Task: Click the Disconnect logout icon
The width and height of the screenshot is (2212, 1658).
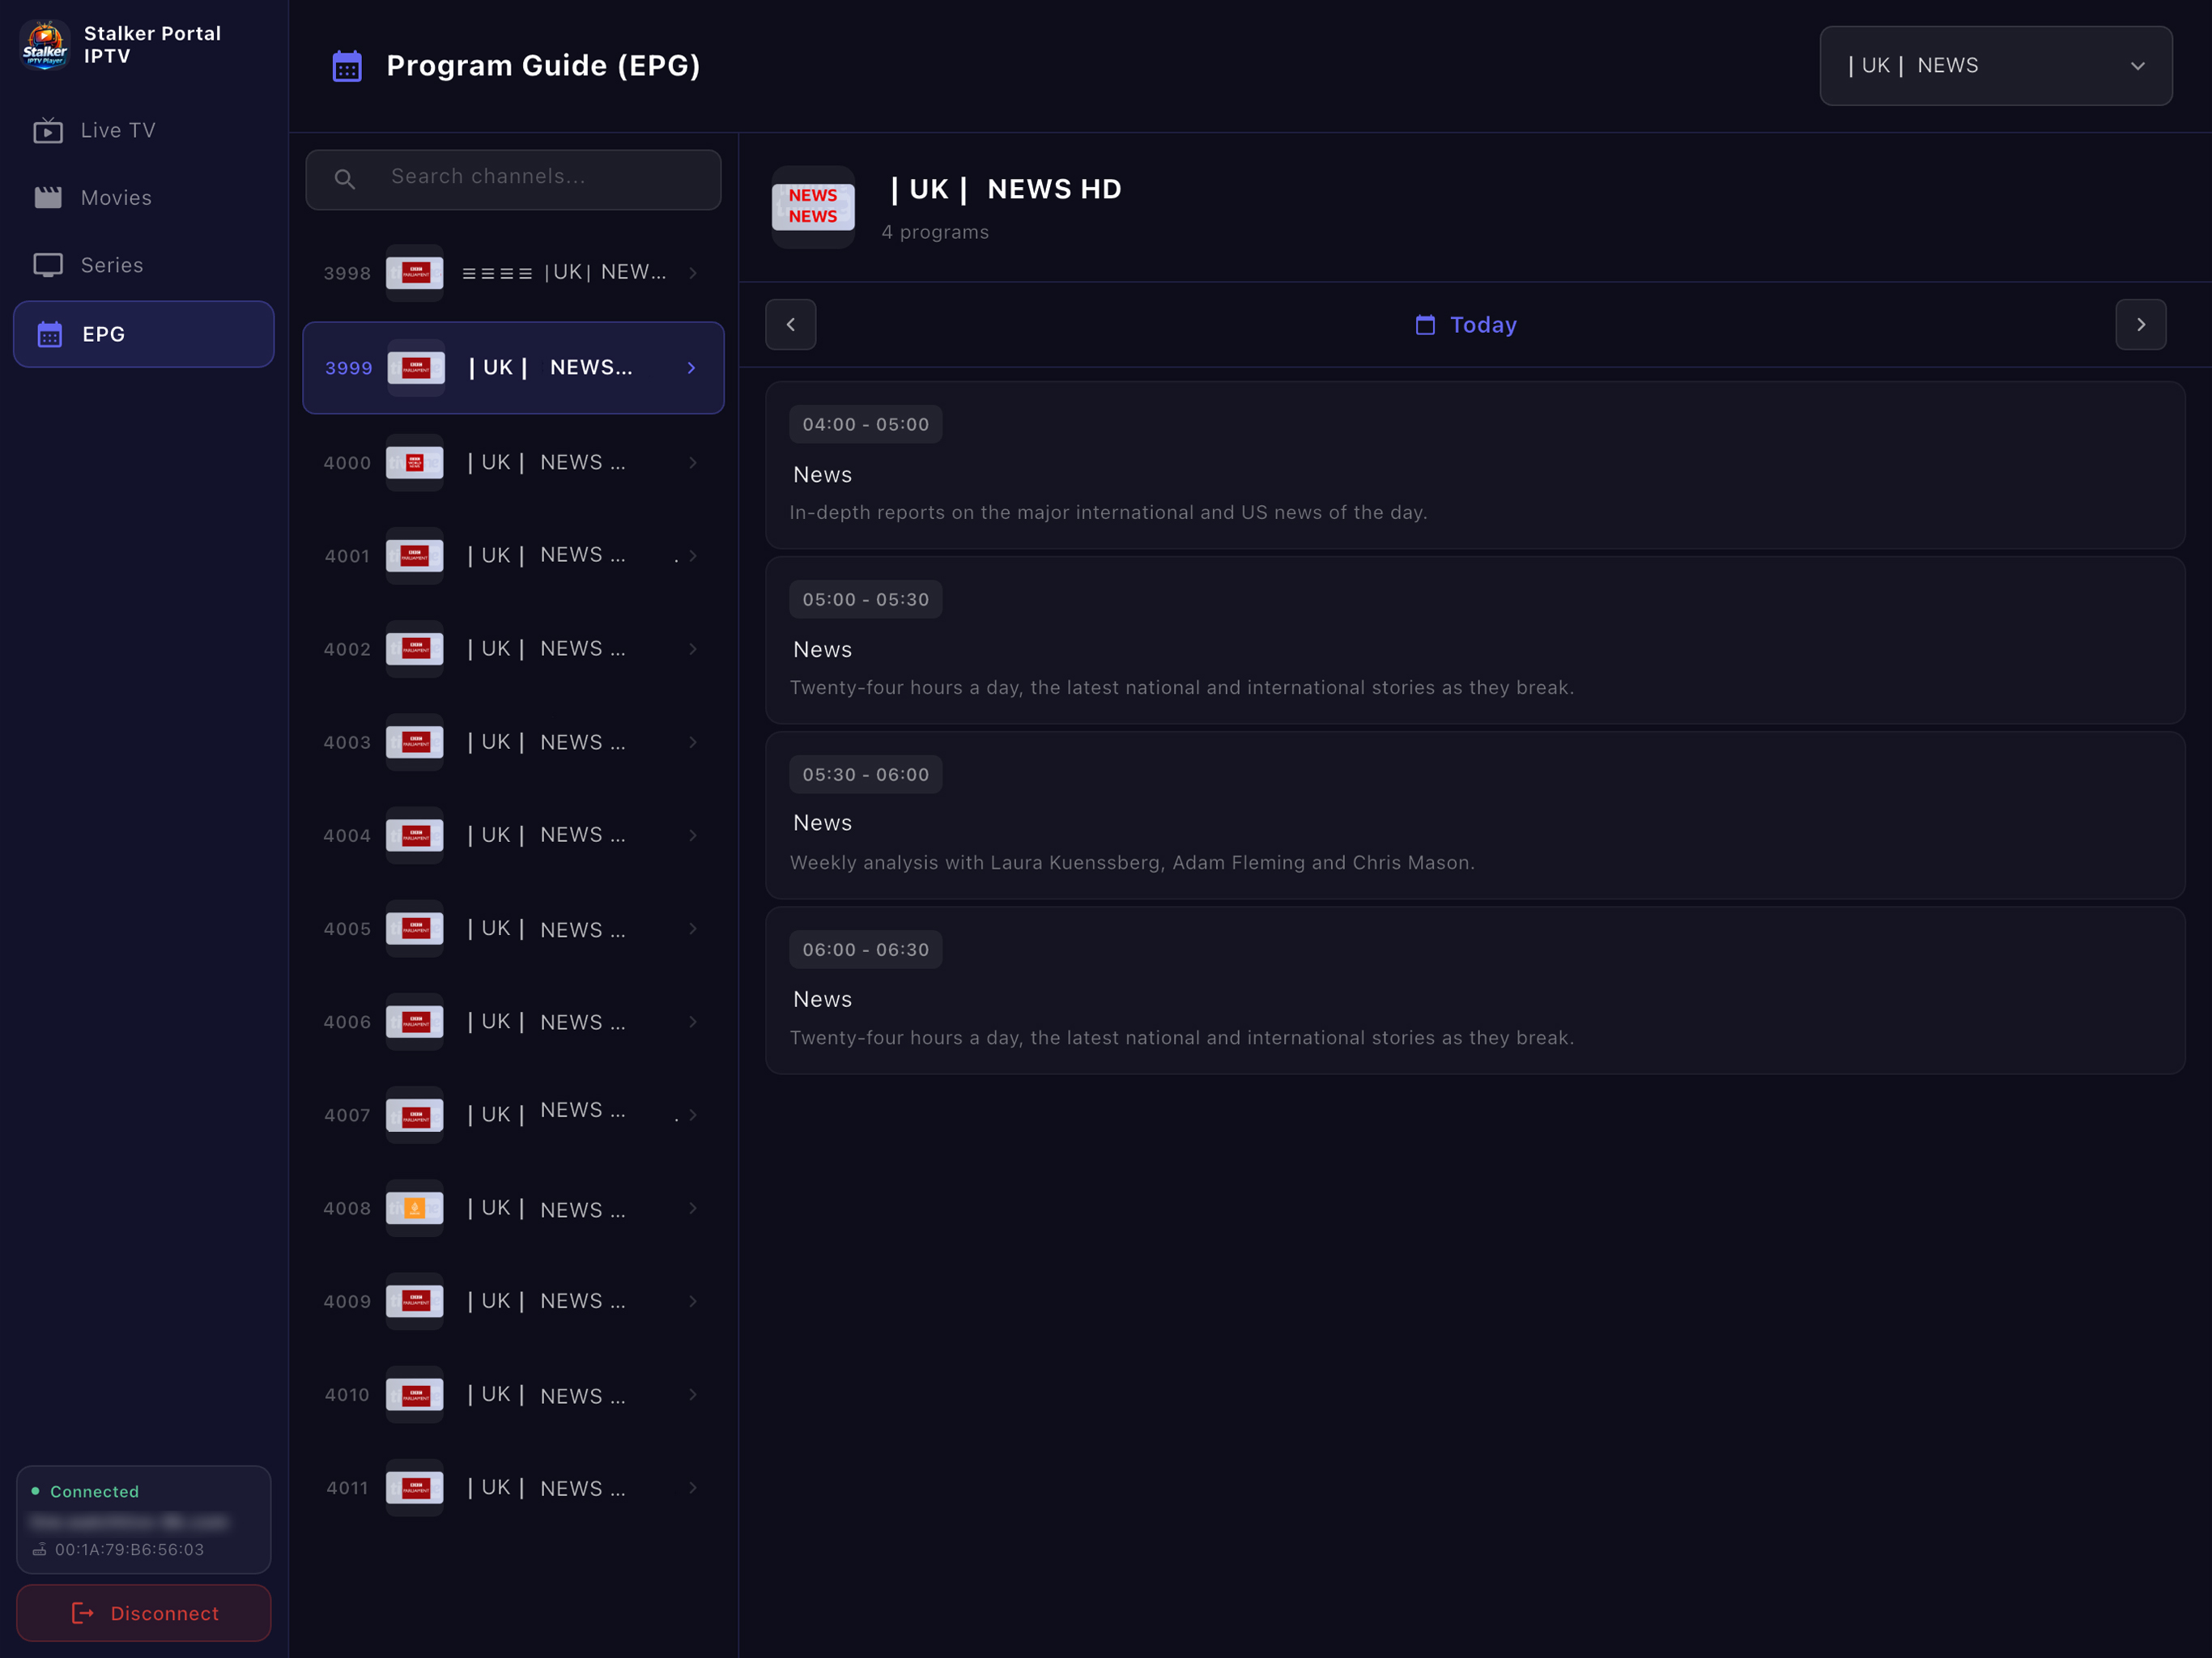Action: (x=83, y=1613)
